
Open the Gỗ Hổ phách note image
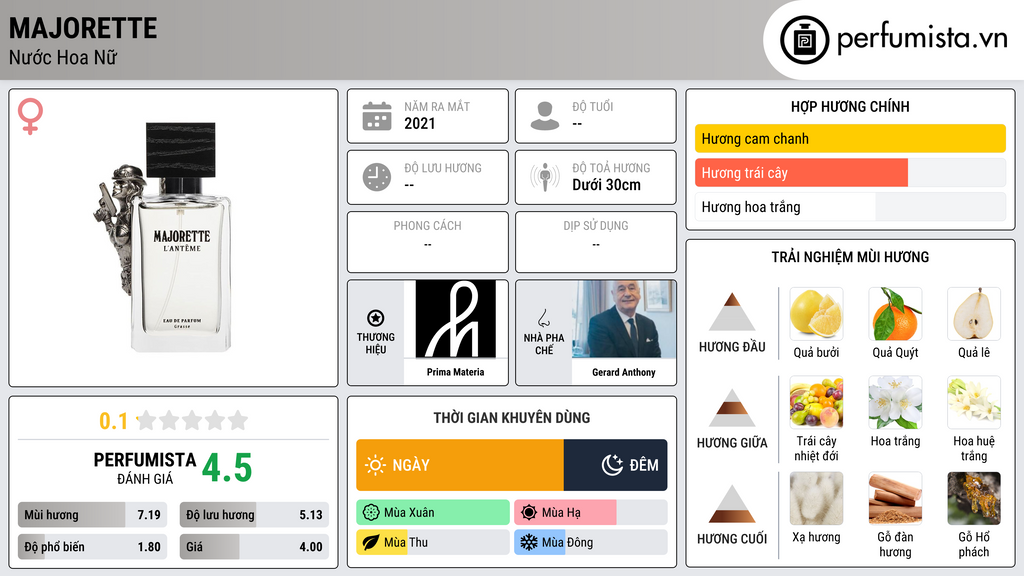tap(974, 498)
